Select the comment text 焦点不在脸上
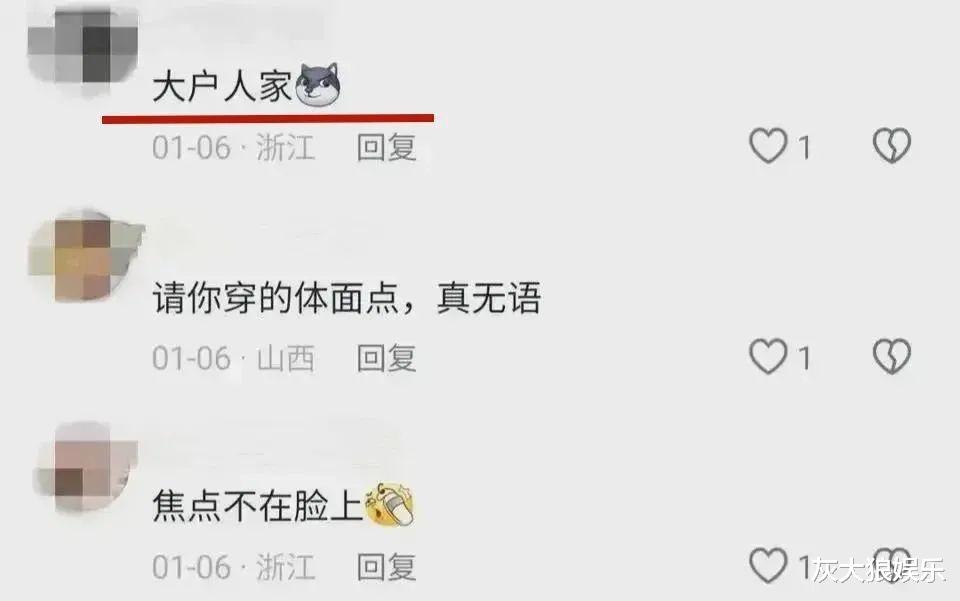The width and height of the screenshot is (960, 601). 258,506
